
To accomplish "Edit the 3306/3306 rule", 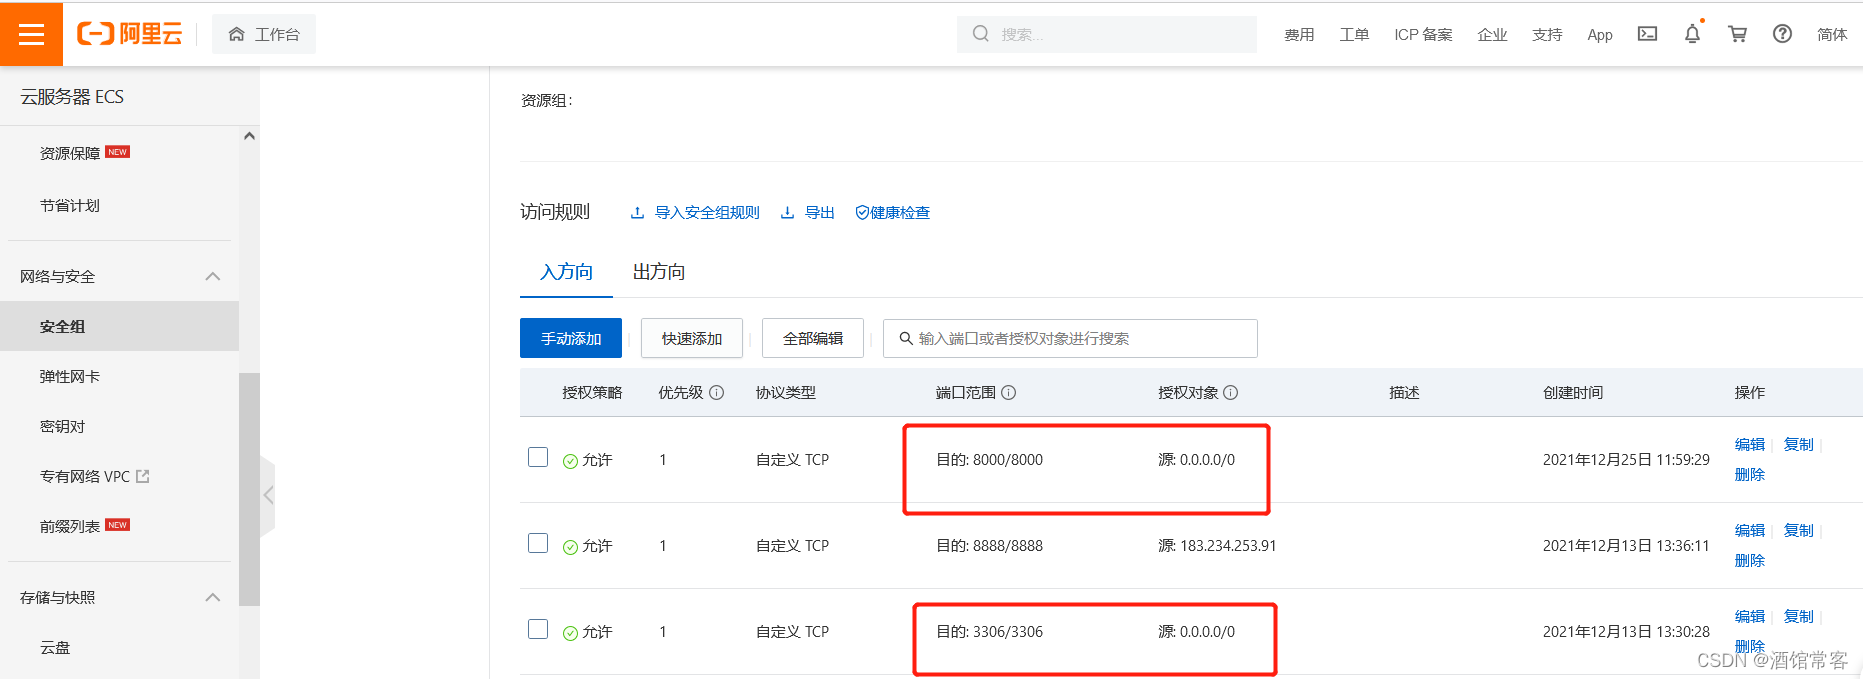I will [x=1750, y=616].
